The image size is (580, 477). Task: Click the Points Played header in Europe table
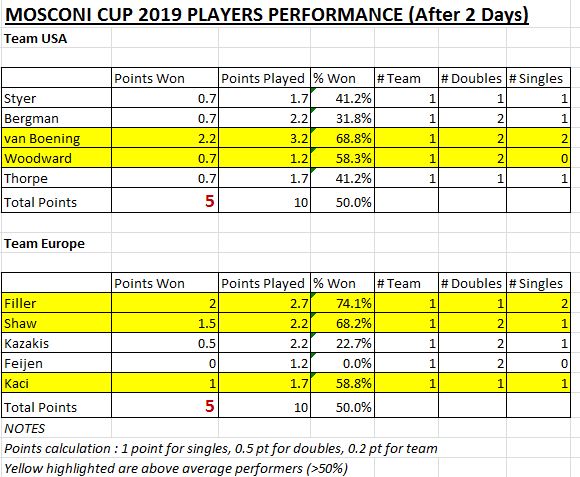264,283
